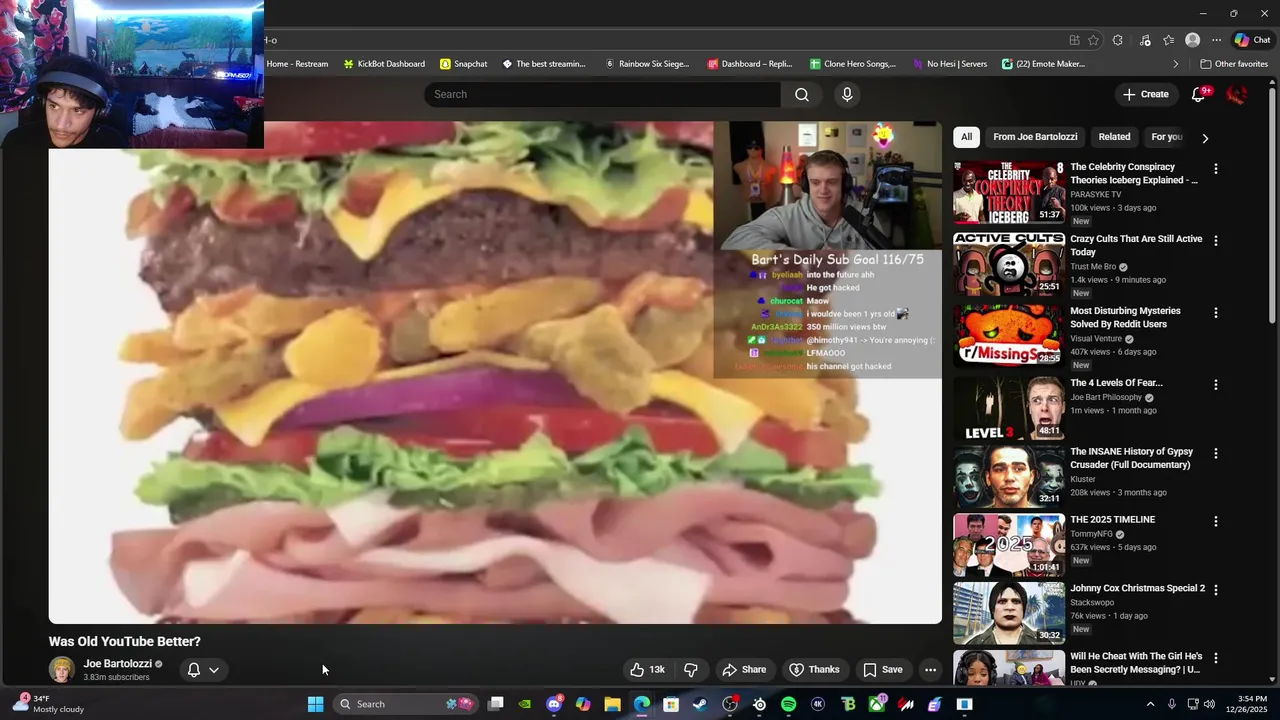Open options for The 4 Levels Of Fear
The width and height of the screenshot is (1280, 720).
coord(1216,385)
